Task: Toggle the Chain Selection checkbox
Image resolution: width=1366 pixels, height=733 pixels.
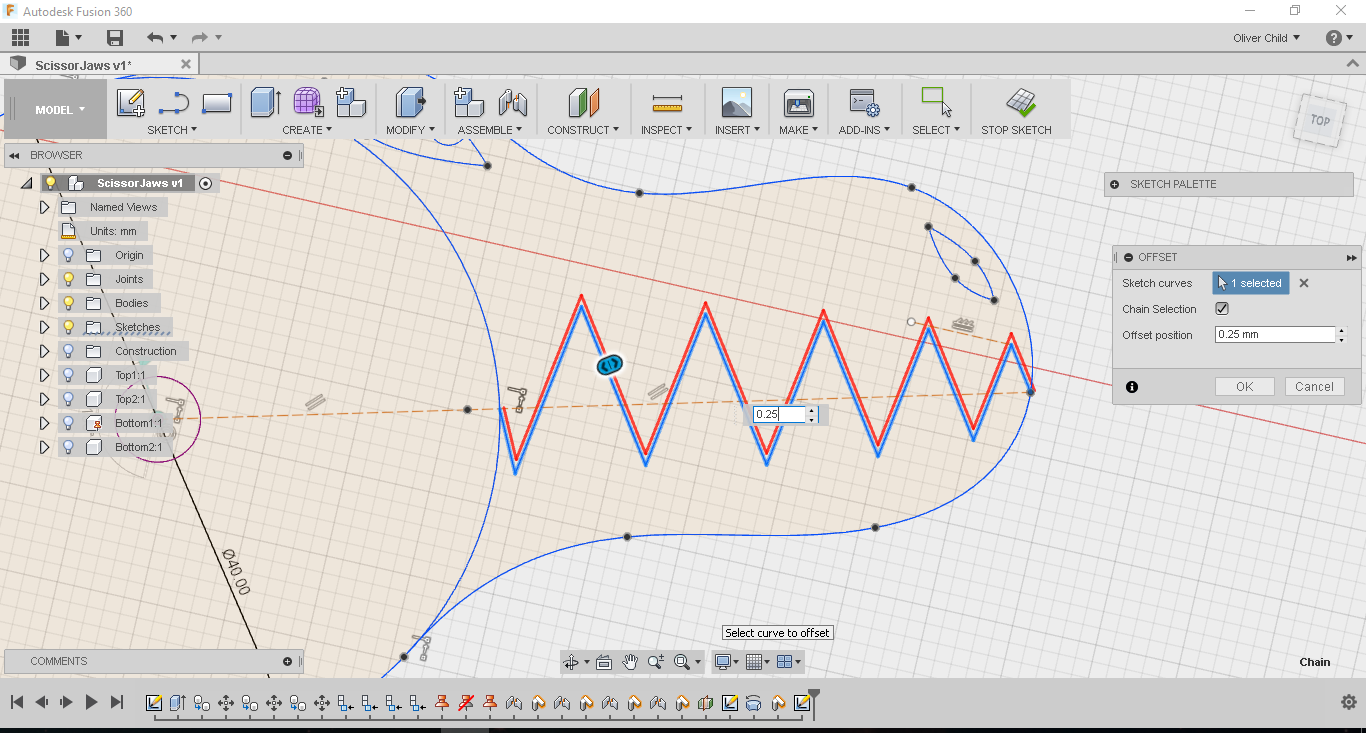Action: 1221,309
